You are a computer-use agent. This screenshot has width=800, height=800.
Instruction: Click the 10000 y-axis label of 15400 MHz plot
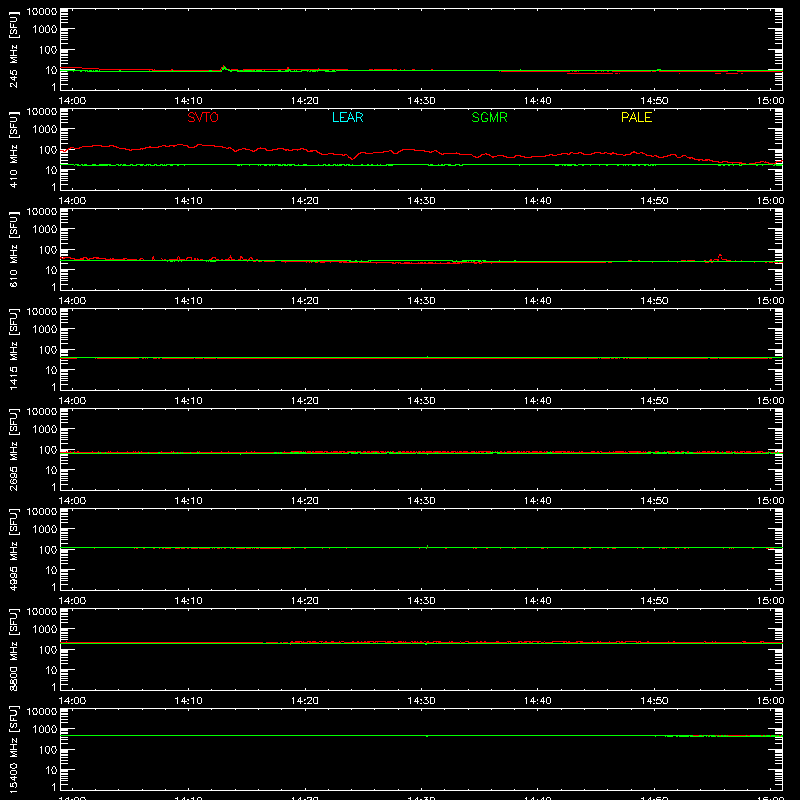[x=42, y=712]
